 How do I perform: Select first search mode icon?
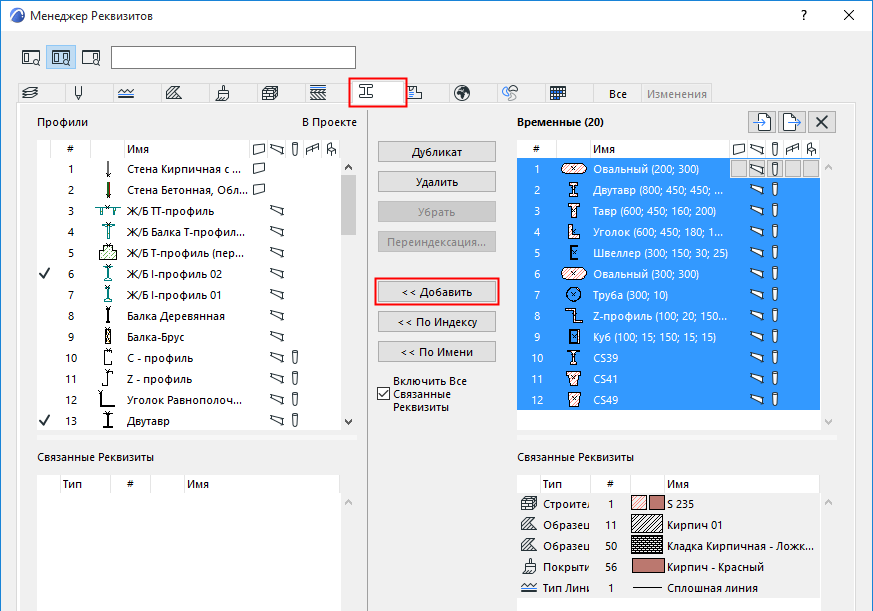(31, 57)
